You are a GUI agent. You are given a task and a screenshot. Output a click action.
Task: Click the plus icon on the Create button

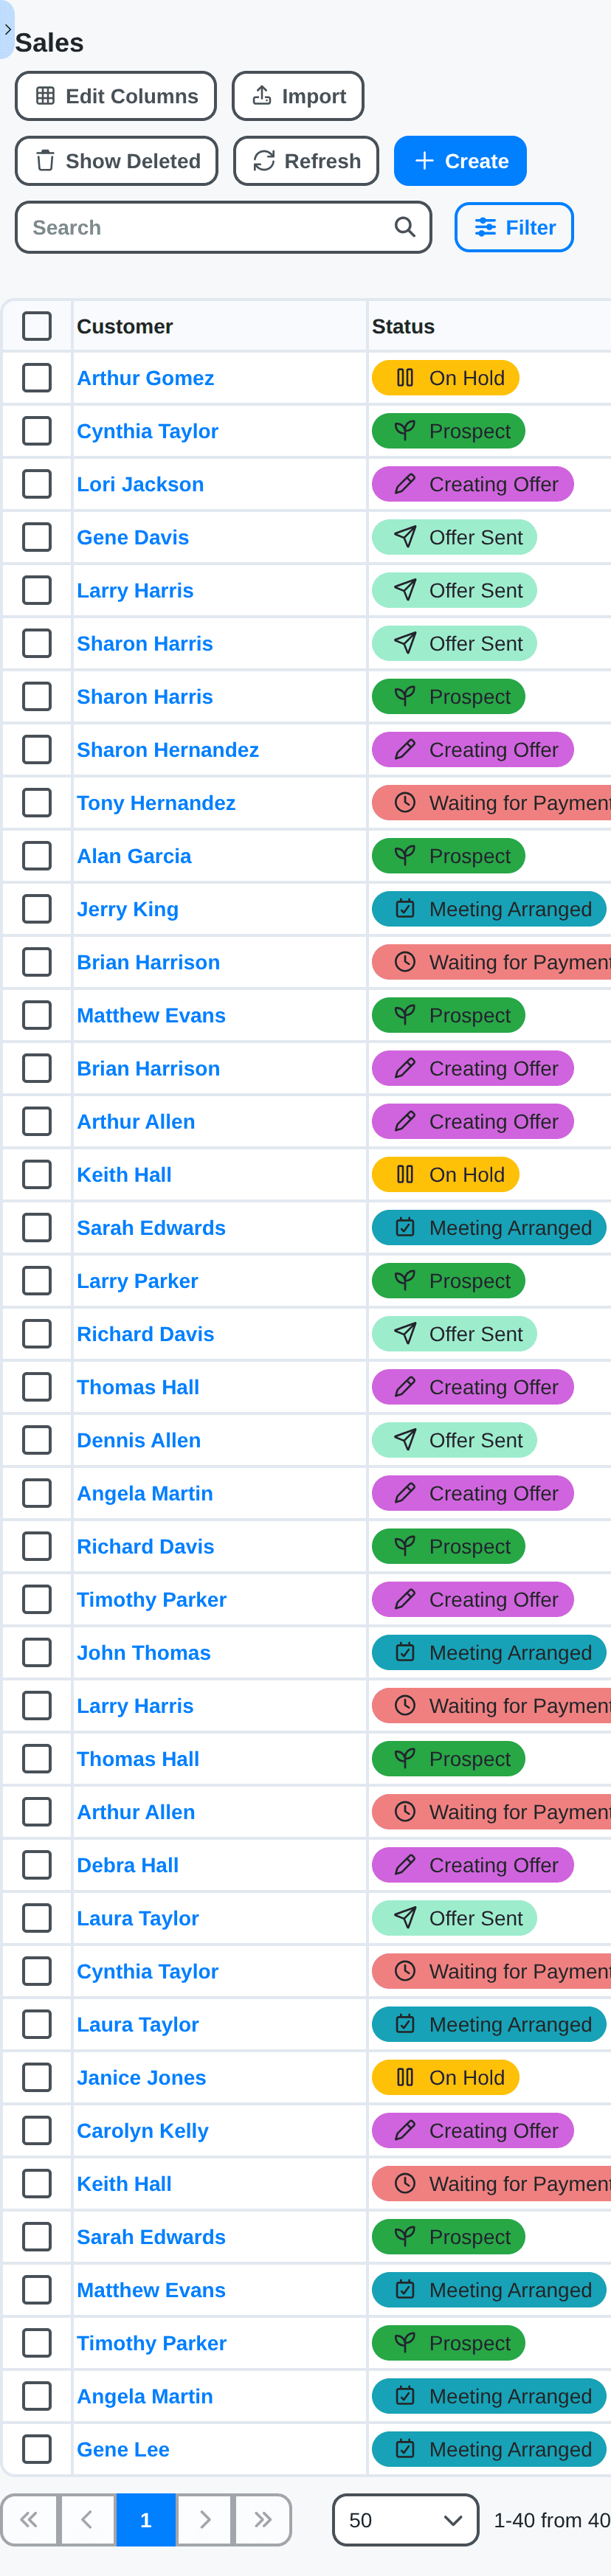[424, 160]
